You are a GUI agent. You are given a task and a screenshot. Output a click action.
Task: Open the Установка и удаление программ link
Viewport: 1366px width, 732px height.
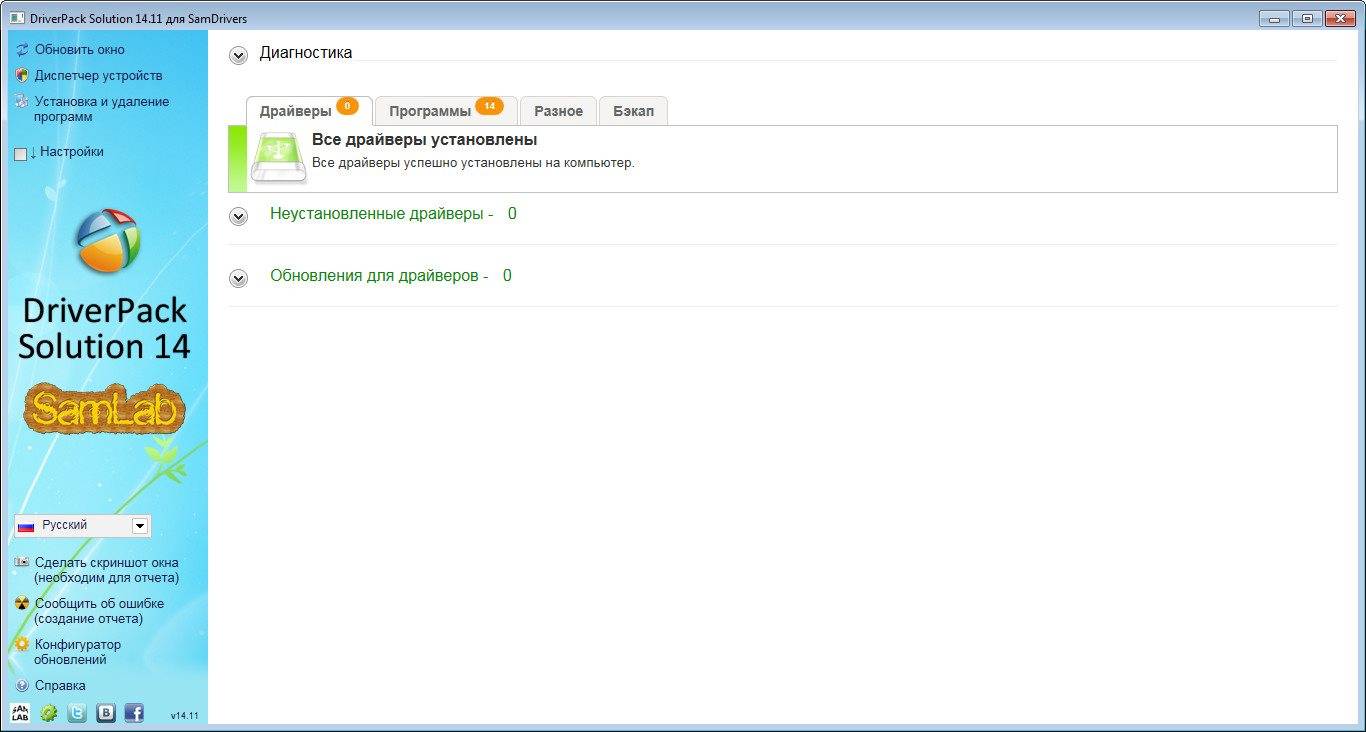click(x=101, y=109)
